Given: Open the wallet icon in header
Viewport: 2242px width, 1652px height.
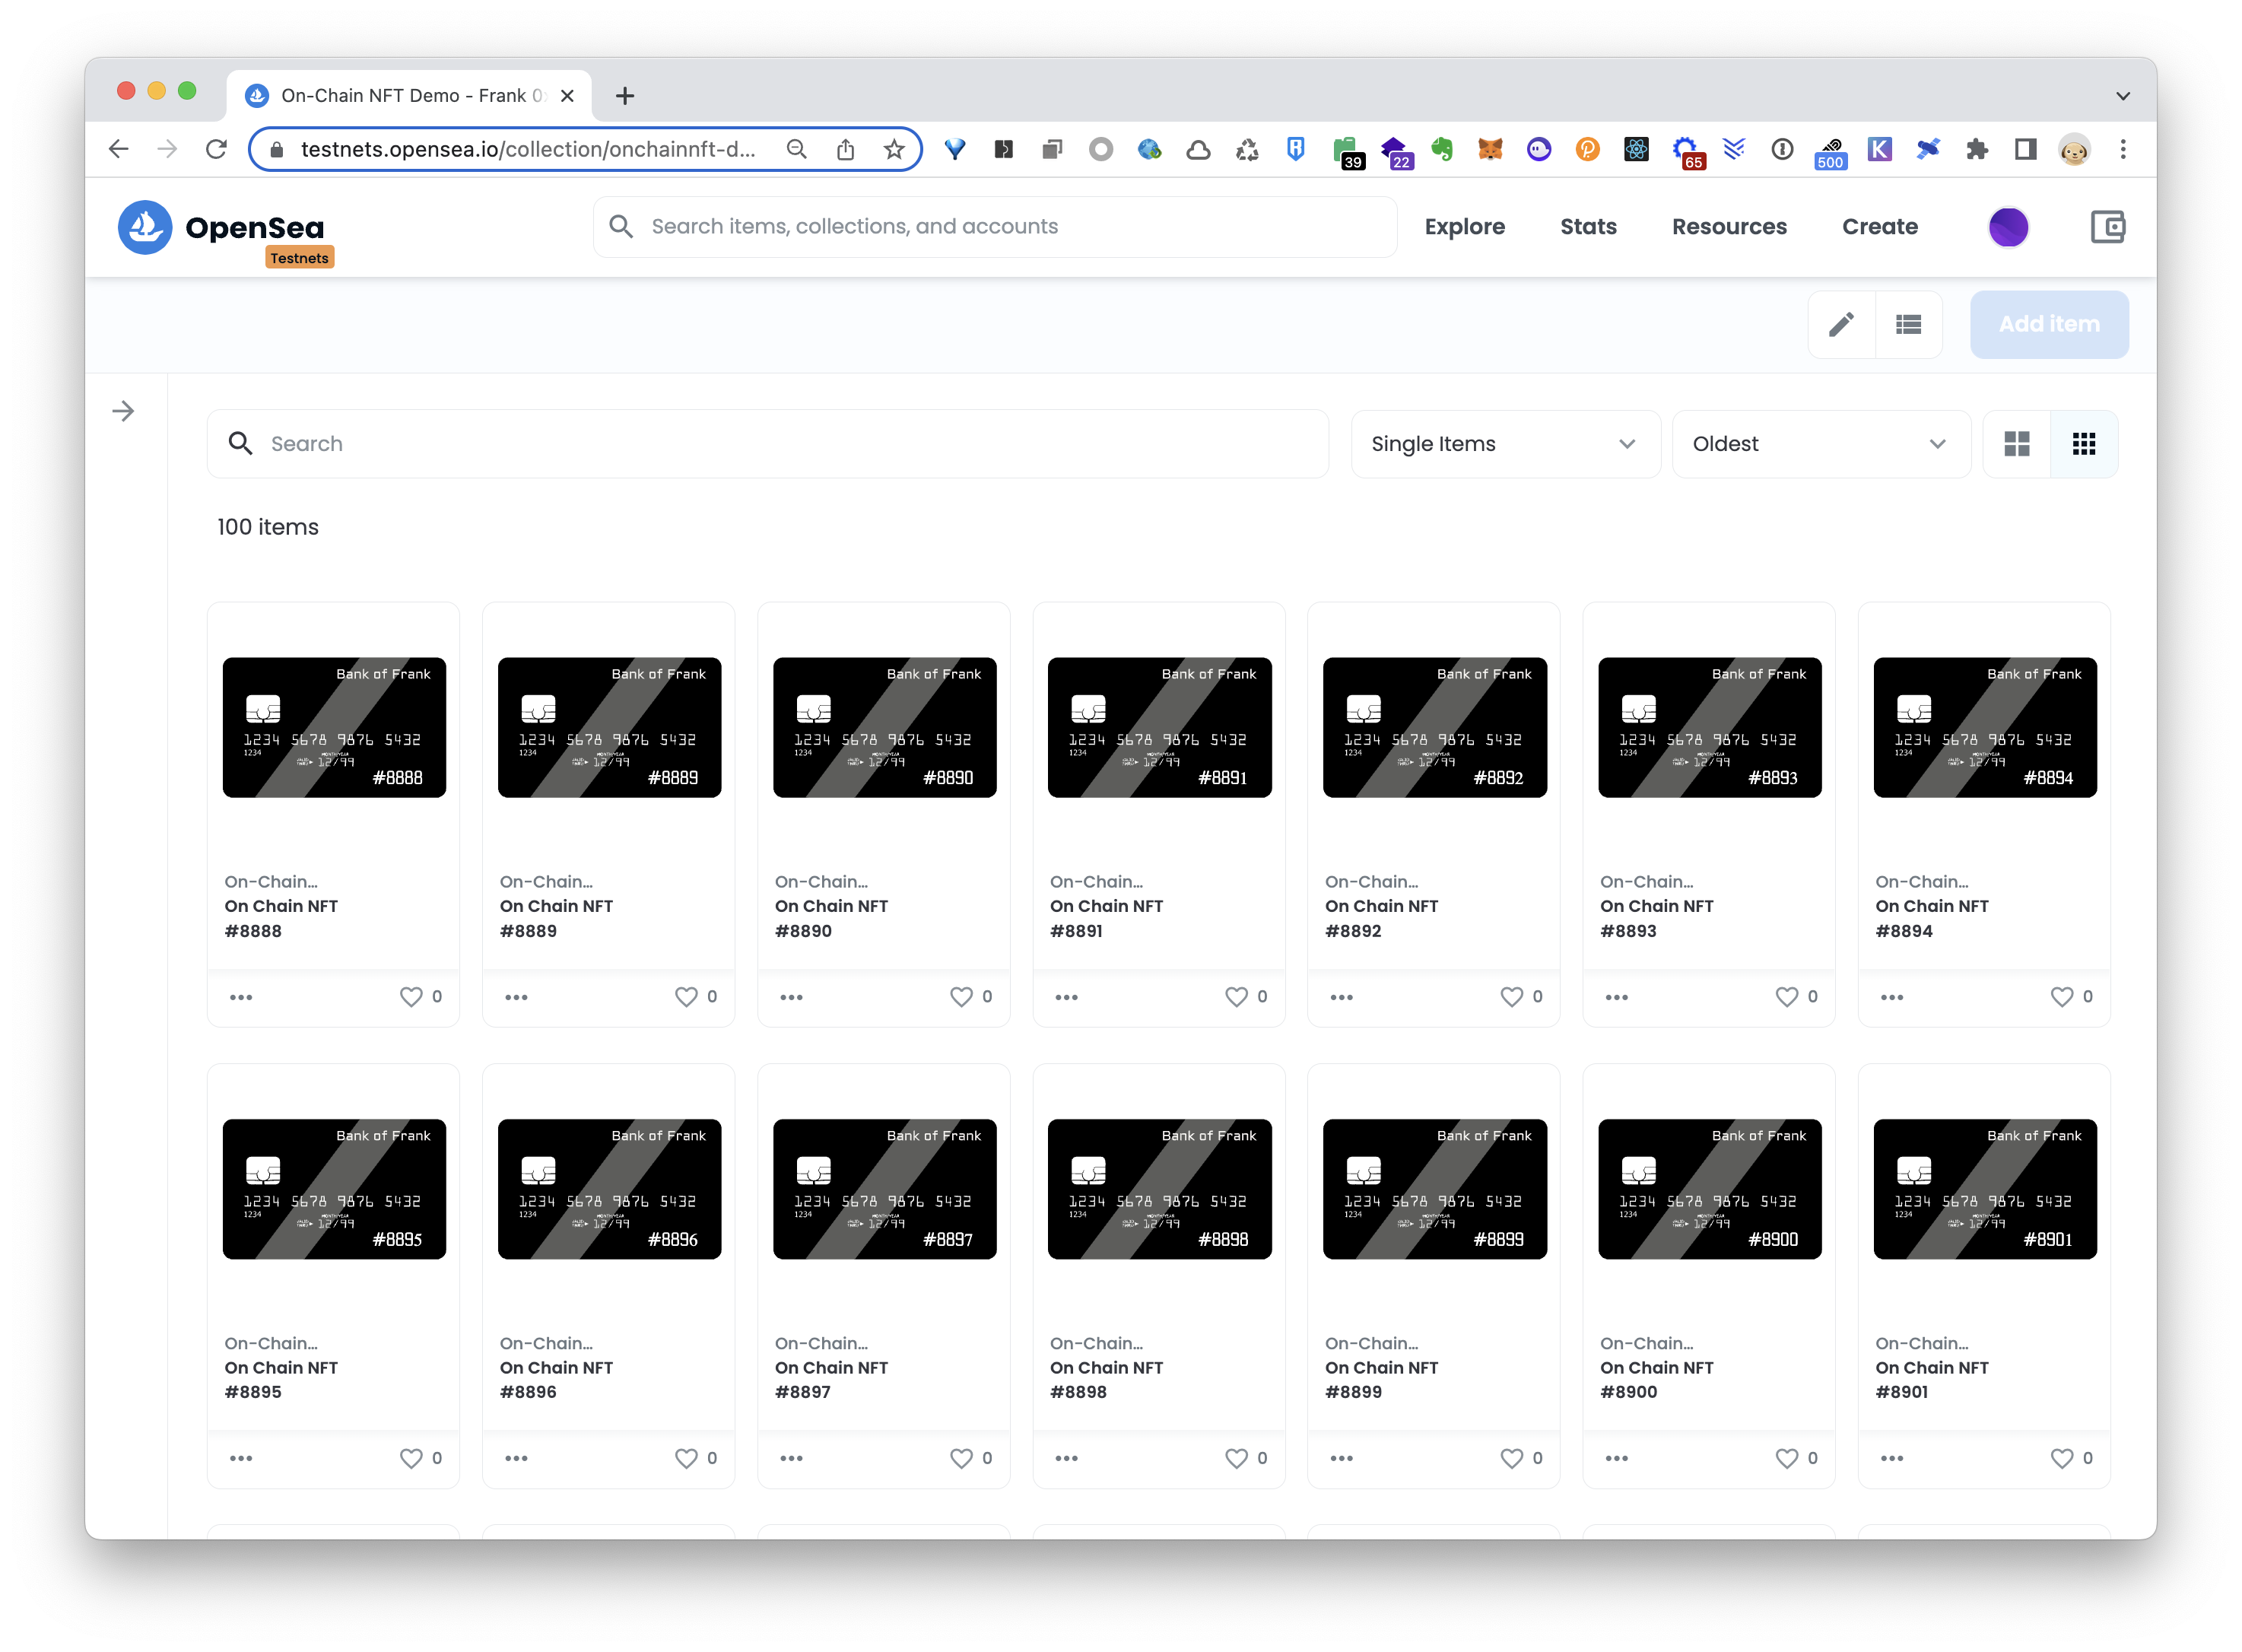Looking at the screenshot, I should [x=2108, y=227].
